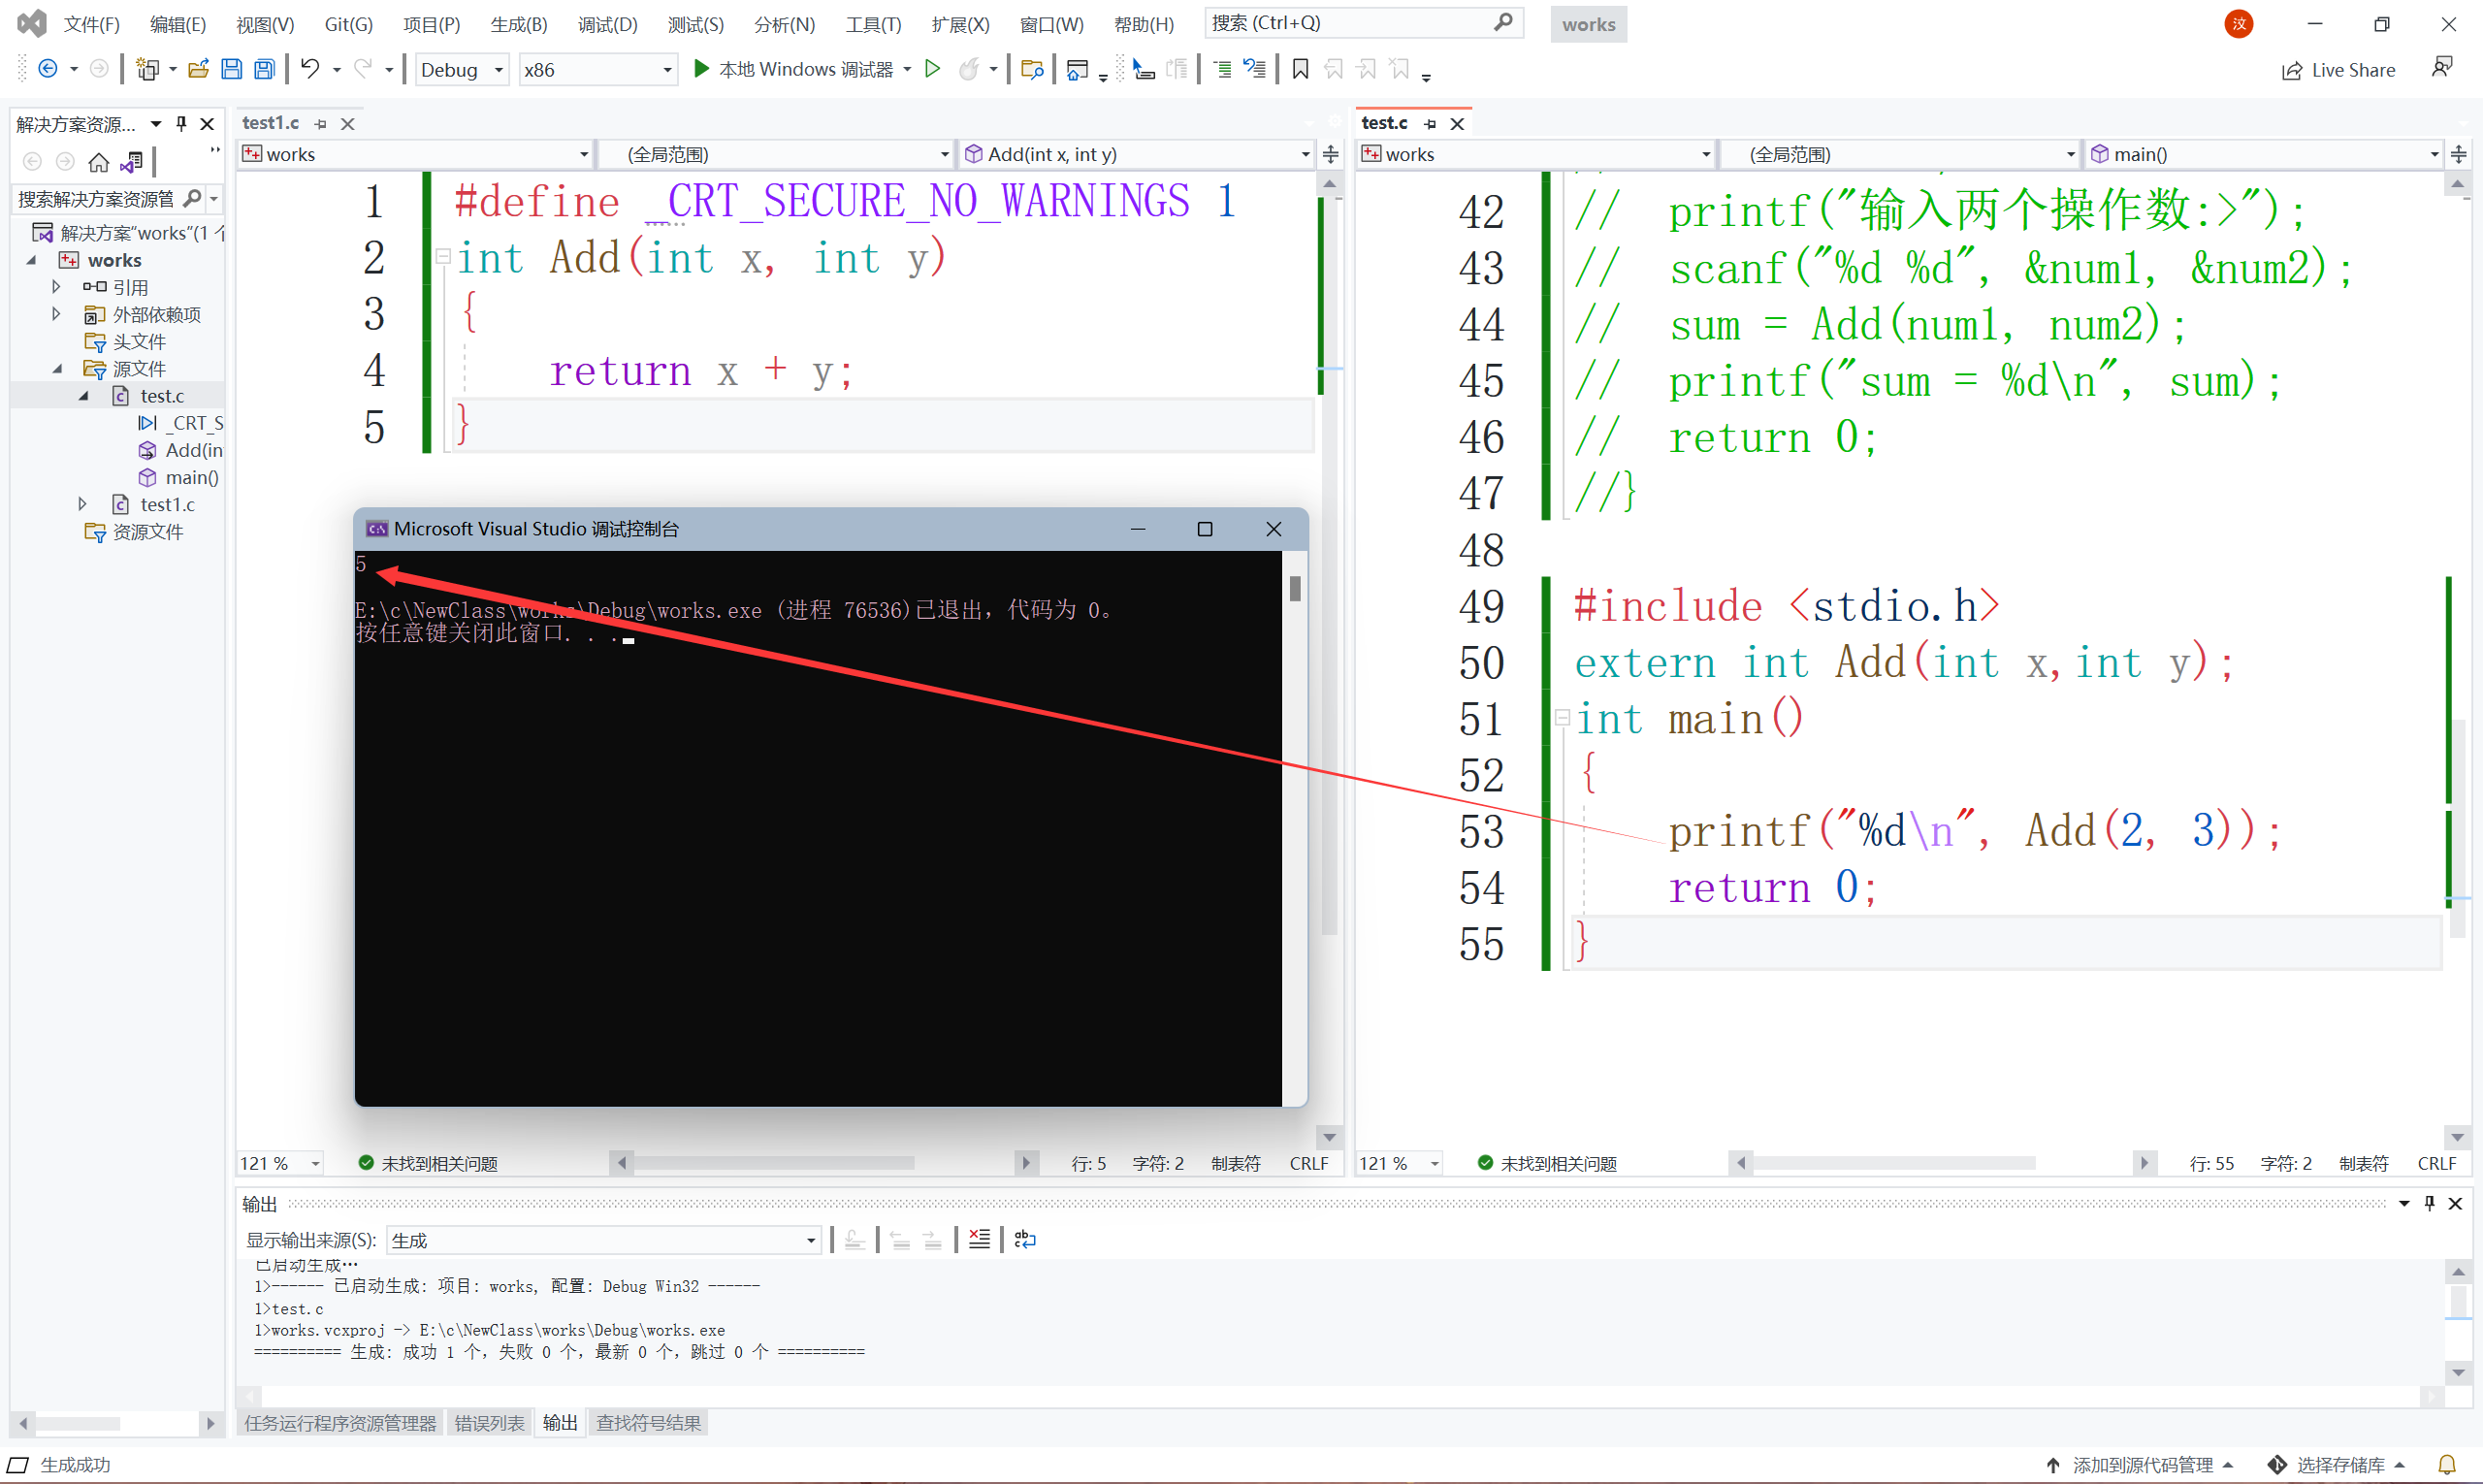Click the Open File folder icon
The width and height of the screenshot is (2483, 1484).
pyautogui.click(x=198, y=69)
